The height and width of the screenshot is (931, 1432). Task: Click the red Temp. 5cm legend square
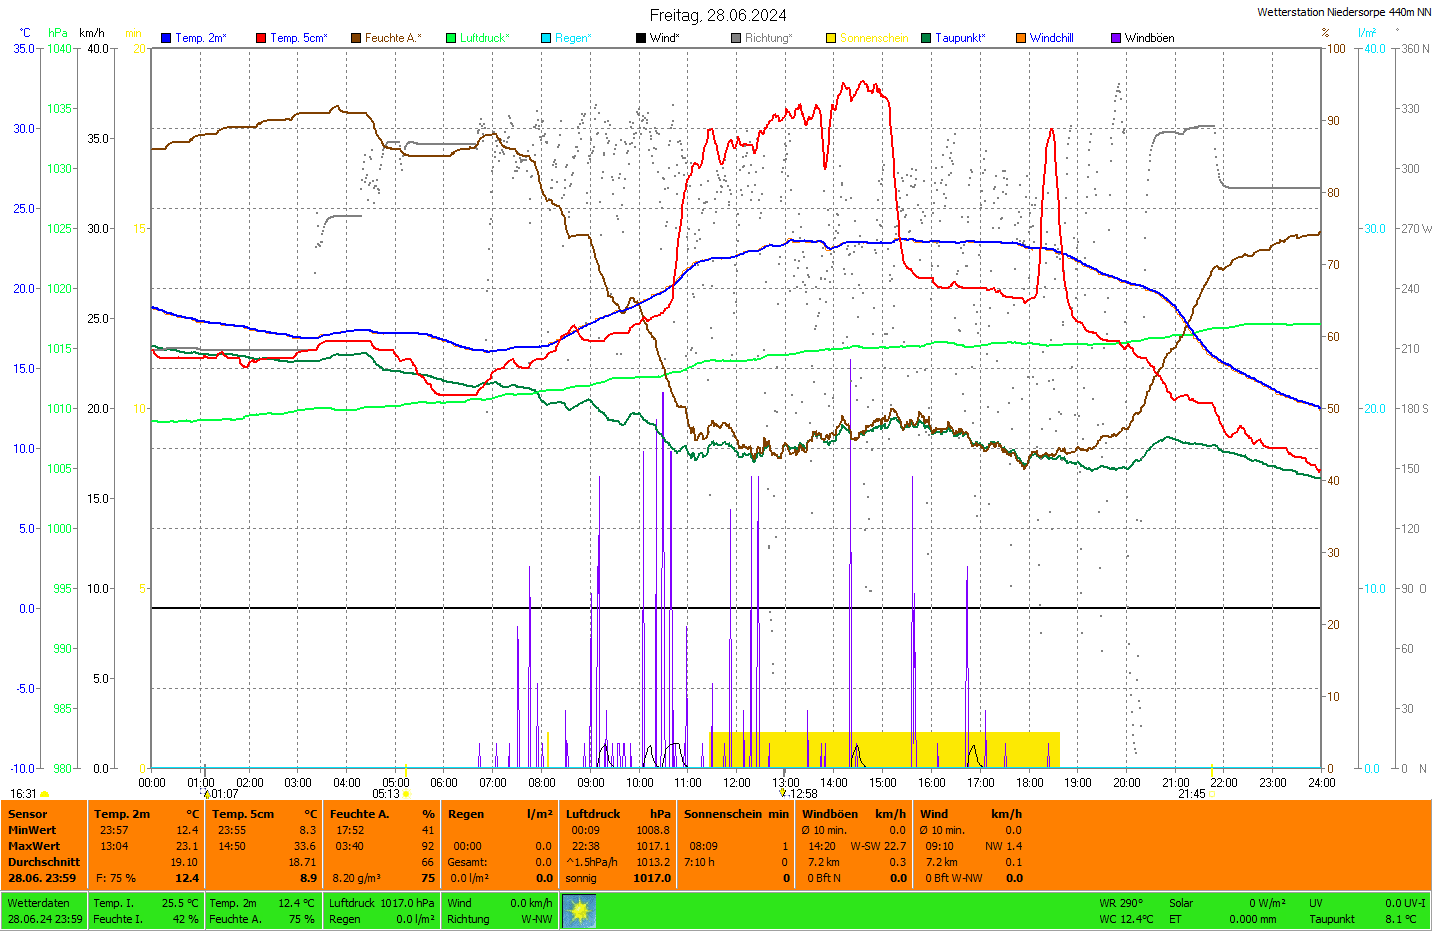coord(261,38)
